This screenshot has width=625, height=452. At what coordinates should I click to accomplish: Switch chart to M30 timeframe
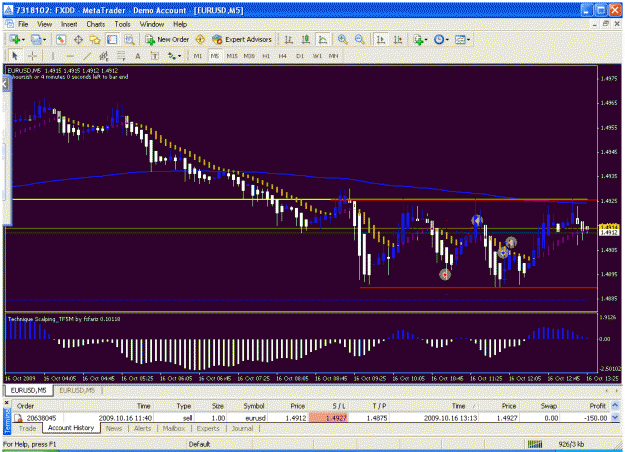[x=249, y=56]
